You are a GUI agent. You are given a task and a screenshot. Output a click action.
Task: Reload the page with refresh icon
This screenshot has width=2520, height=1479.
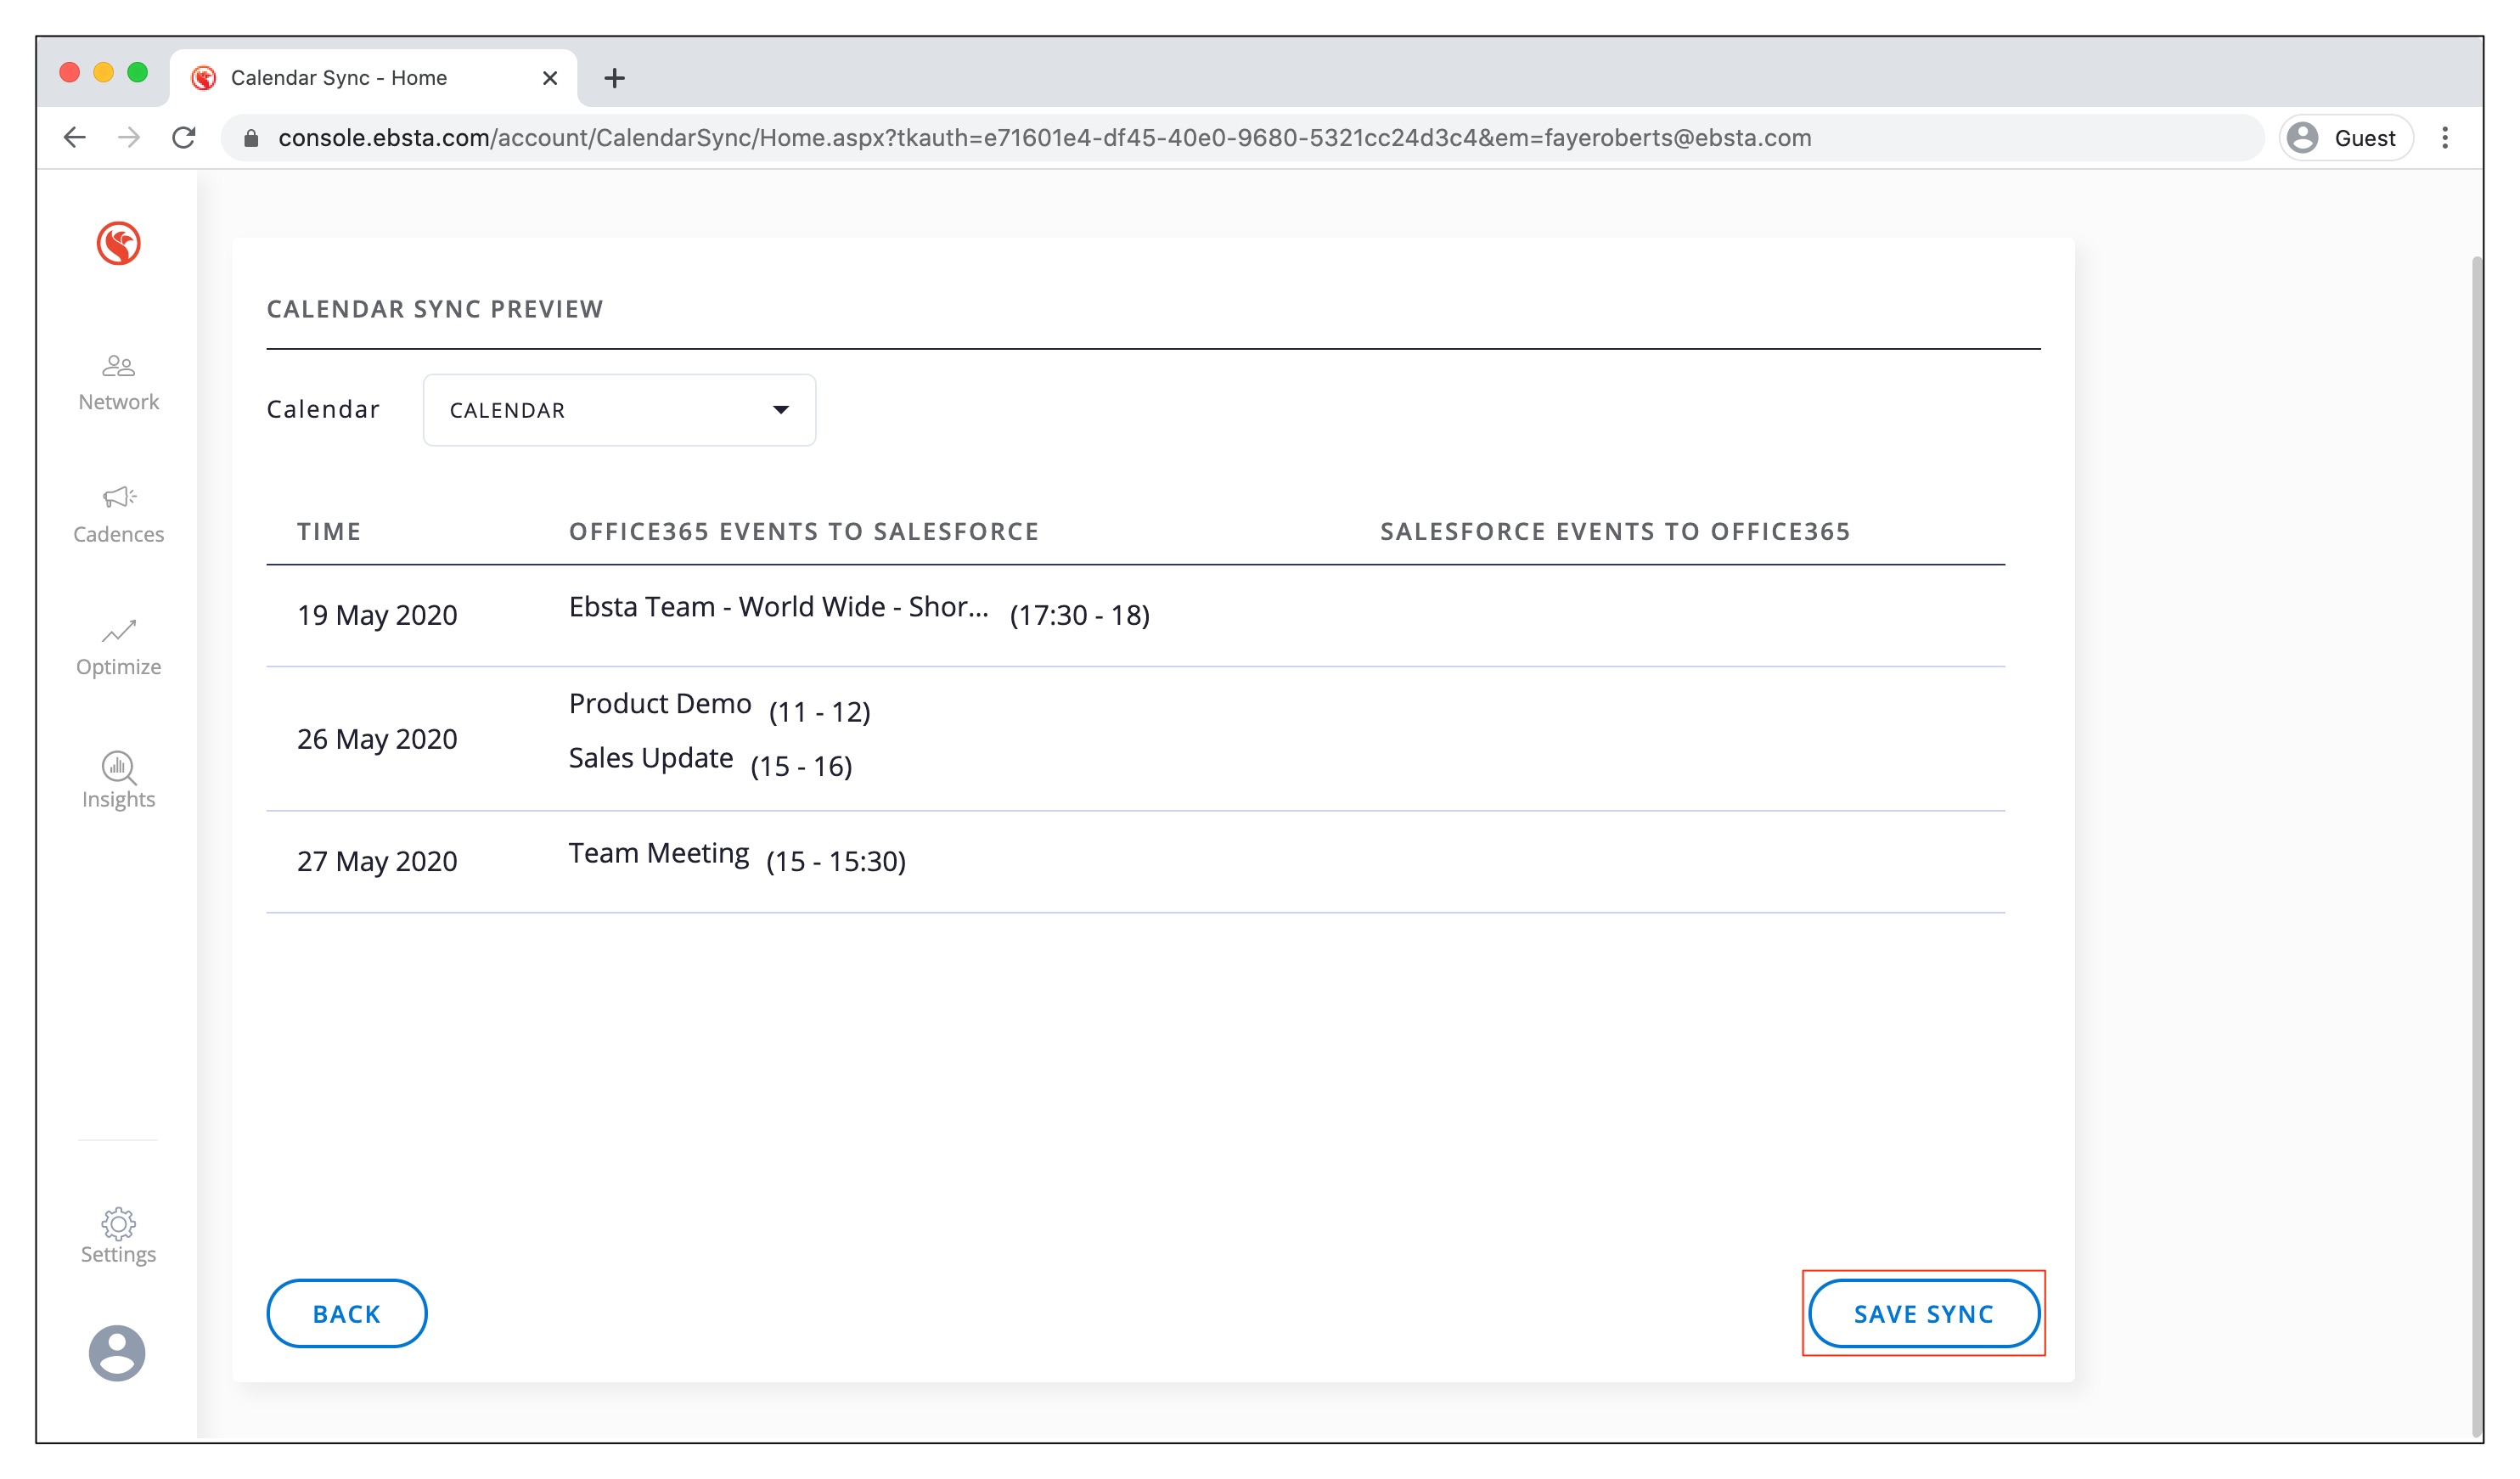184,138
